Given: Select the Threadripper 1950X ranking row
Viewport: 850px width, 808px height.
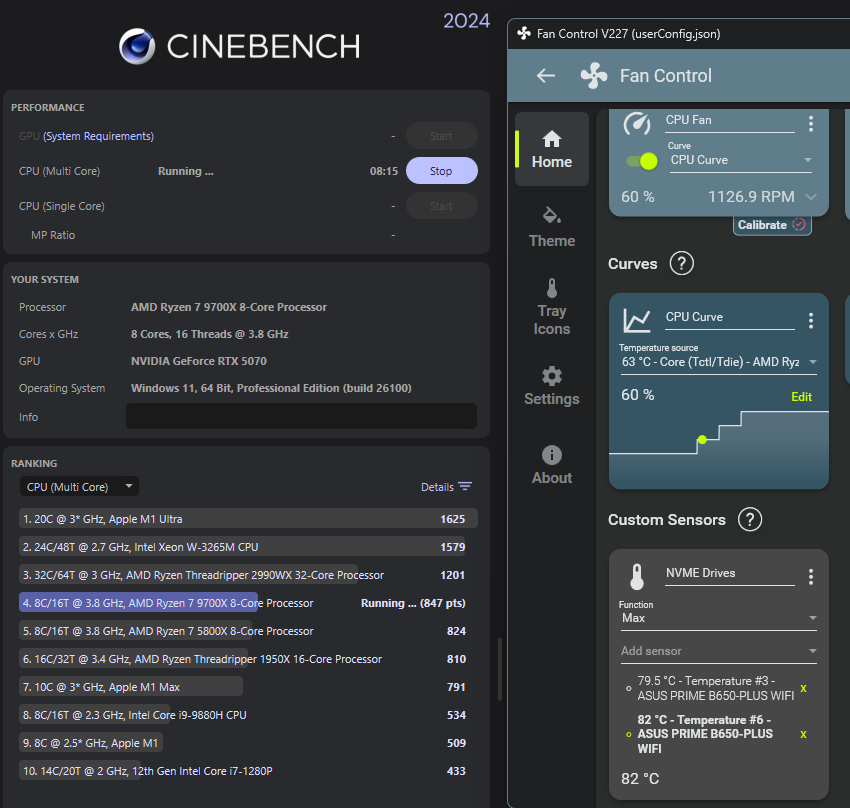Looking at the screenshot, I should (248, 659).
